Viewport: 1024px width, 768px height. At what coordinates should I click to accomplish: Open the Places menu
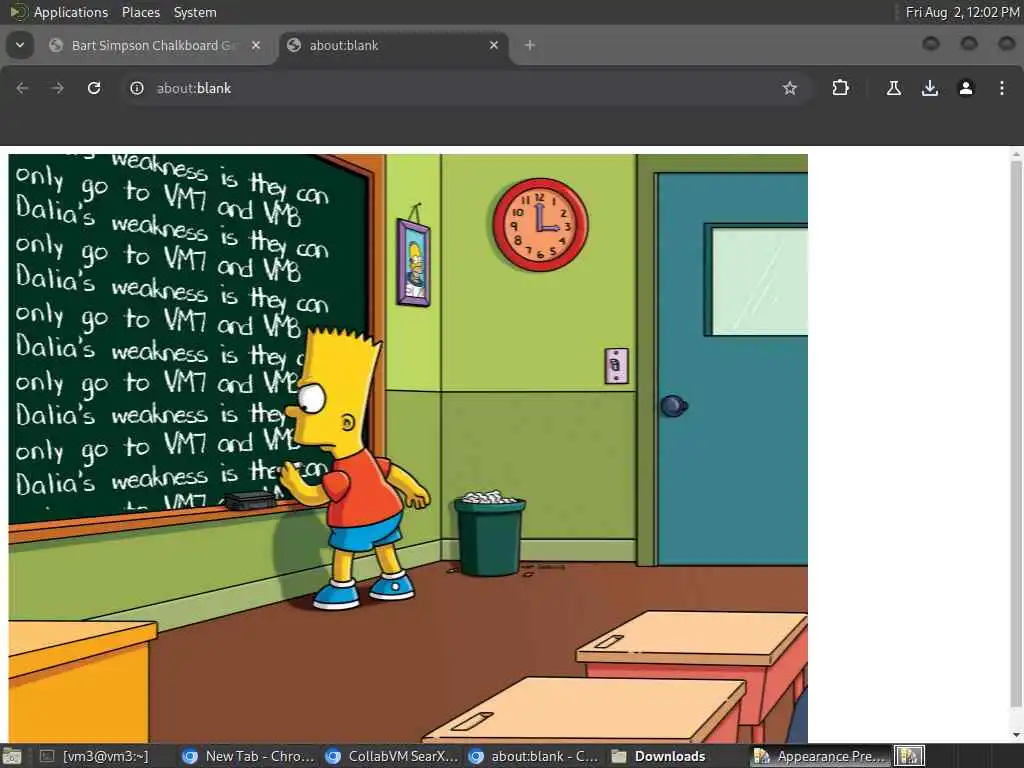click(140, 12)
